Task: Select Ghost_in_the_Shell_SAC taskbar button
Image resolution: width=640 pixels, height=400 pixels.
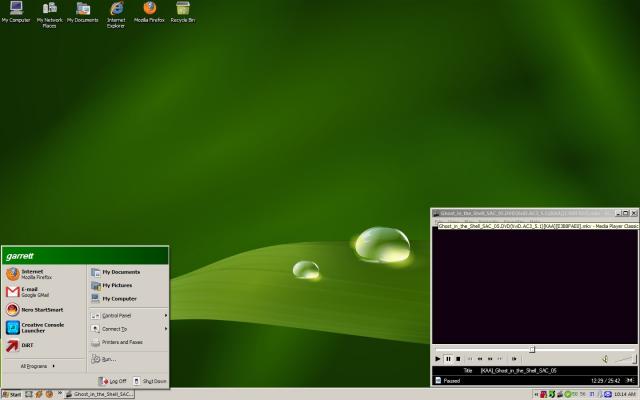Action: pos(99,394)
